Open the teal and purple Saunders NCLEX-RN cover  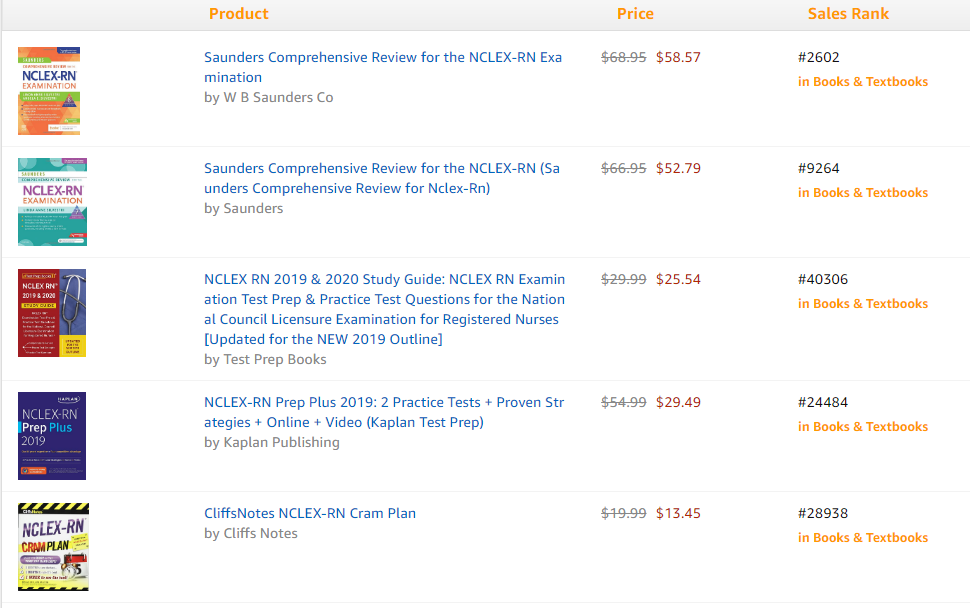(x=52, y=202)
